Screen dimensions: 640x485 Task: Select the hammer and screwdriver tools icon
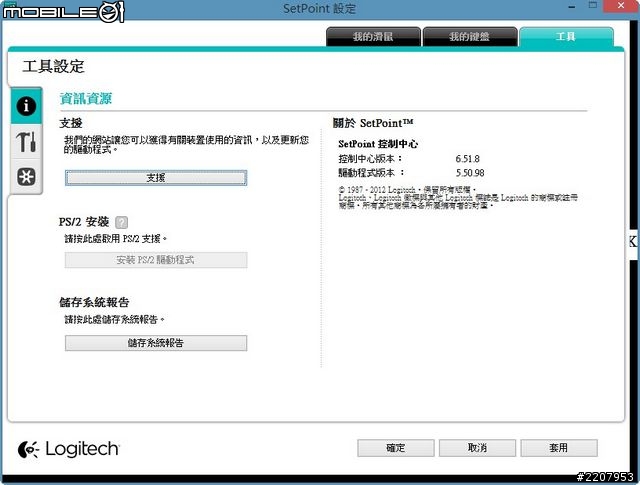26,142
